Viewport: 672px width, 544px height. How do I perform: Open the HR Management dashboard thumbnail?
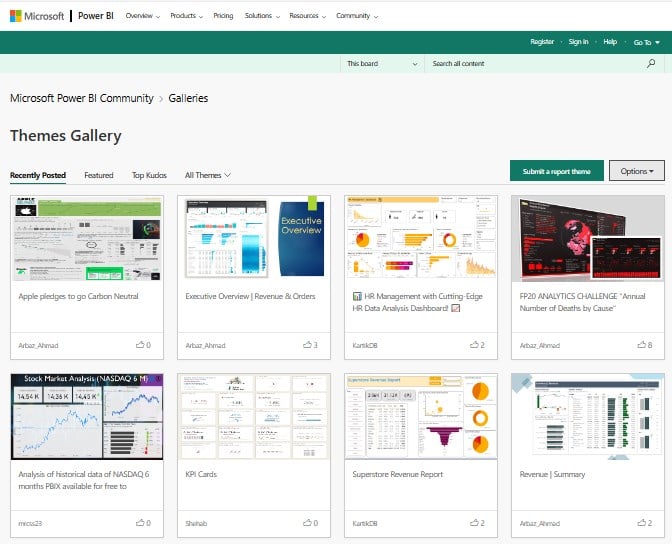tap(421, 238)
